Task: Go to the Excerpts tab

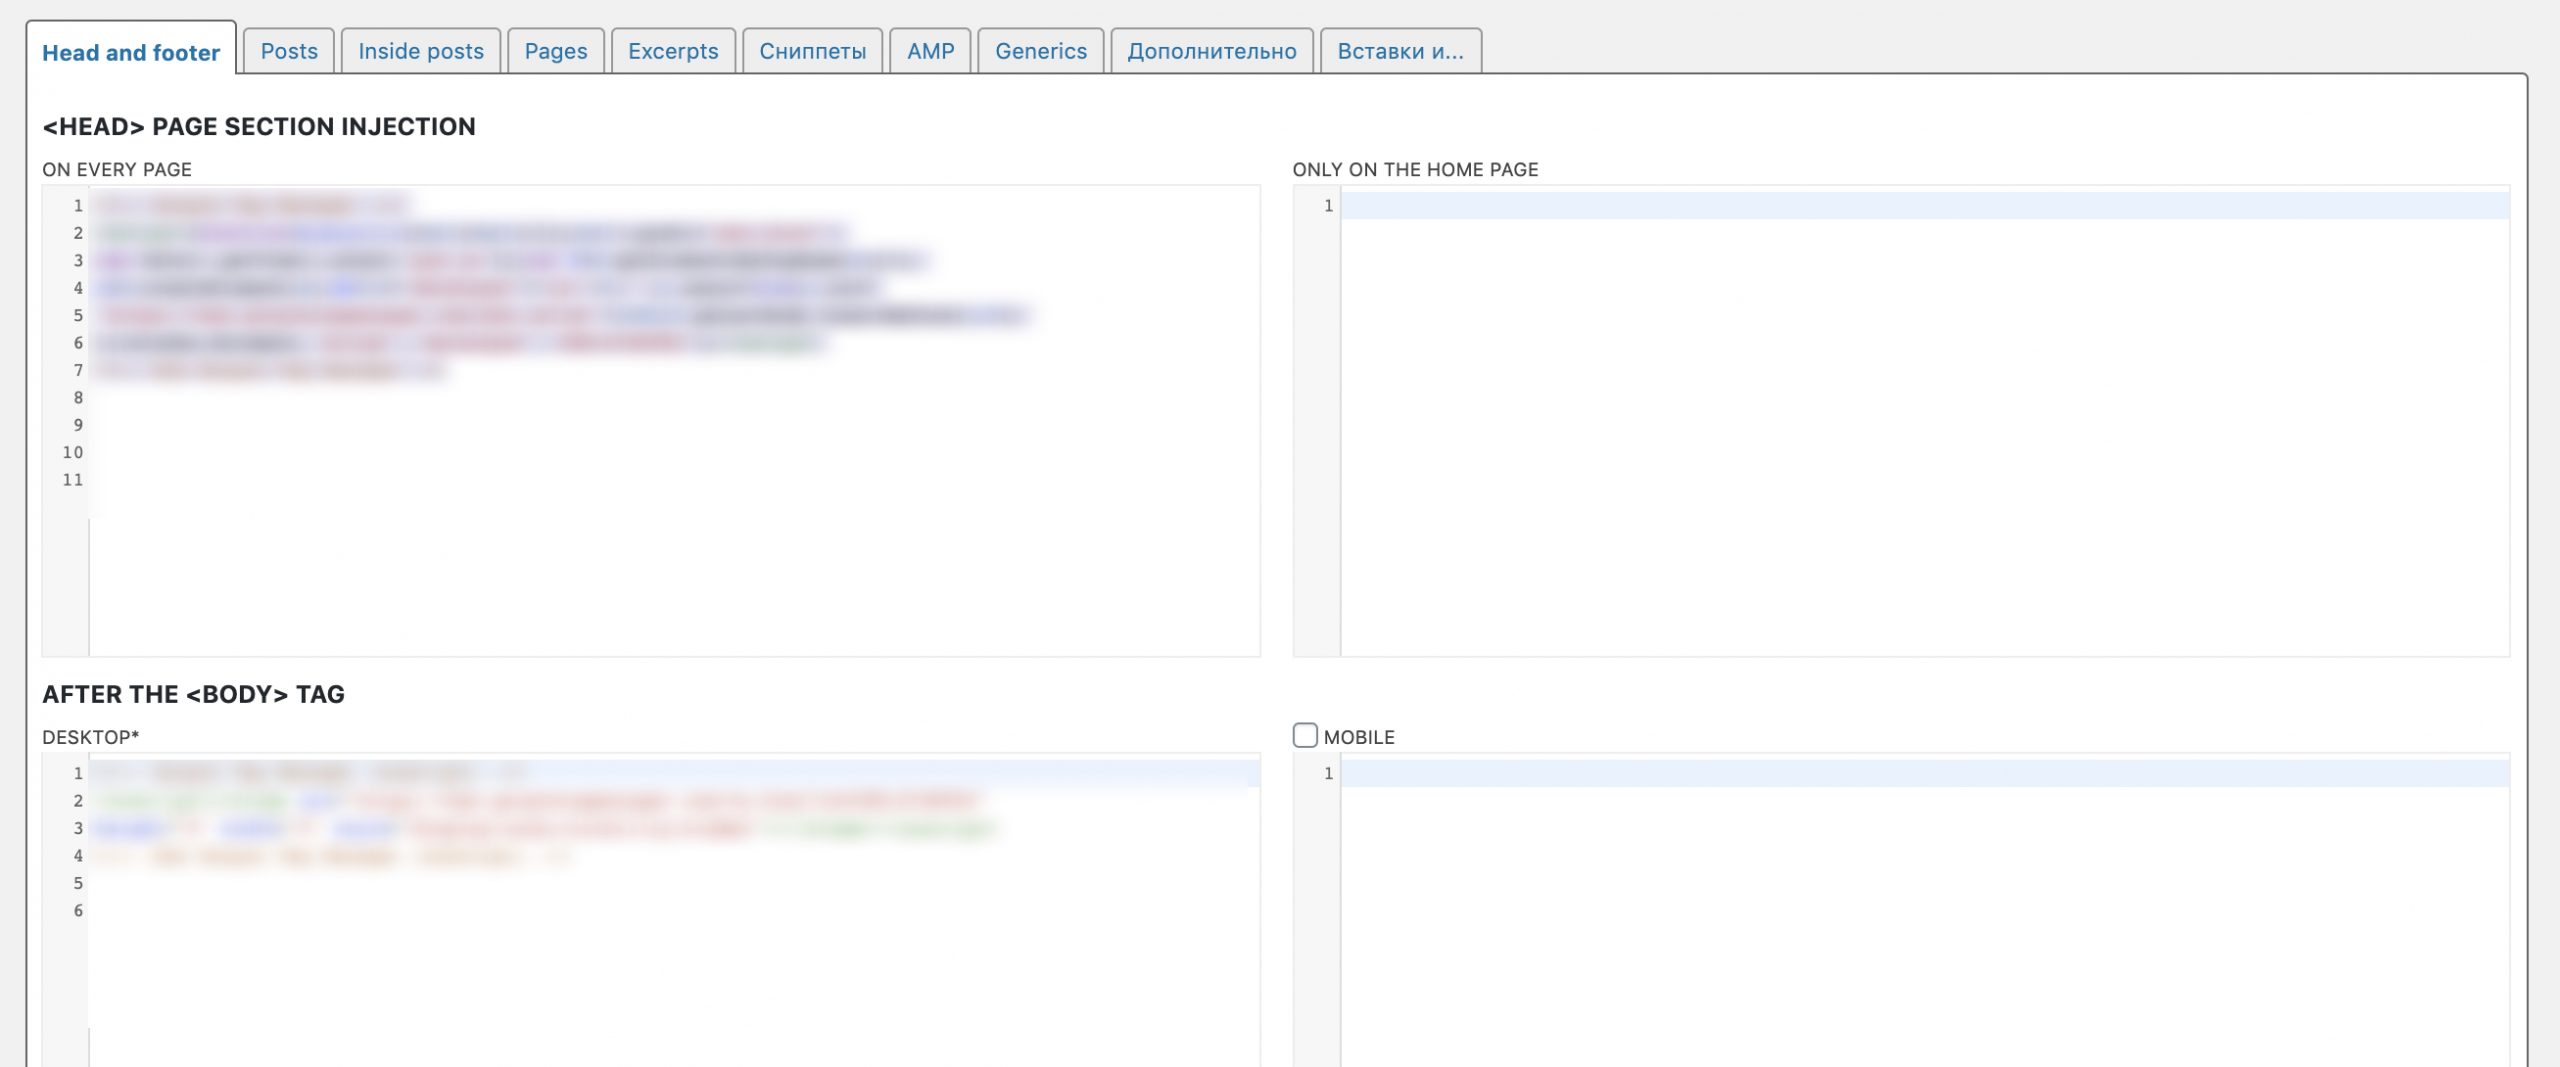Action: point(673,51)
